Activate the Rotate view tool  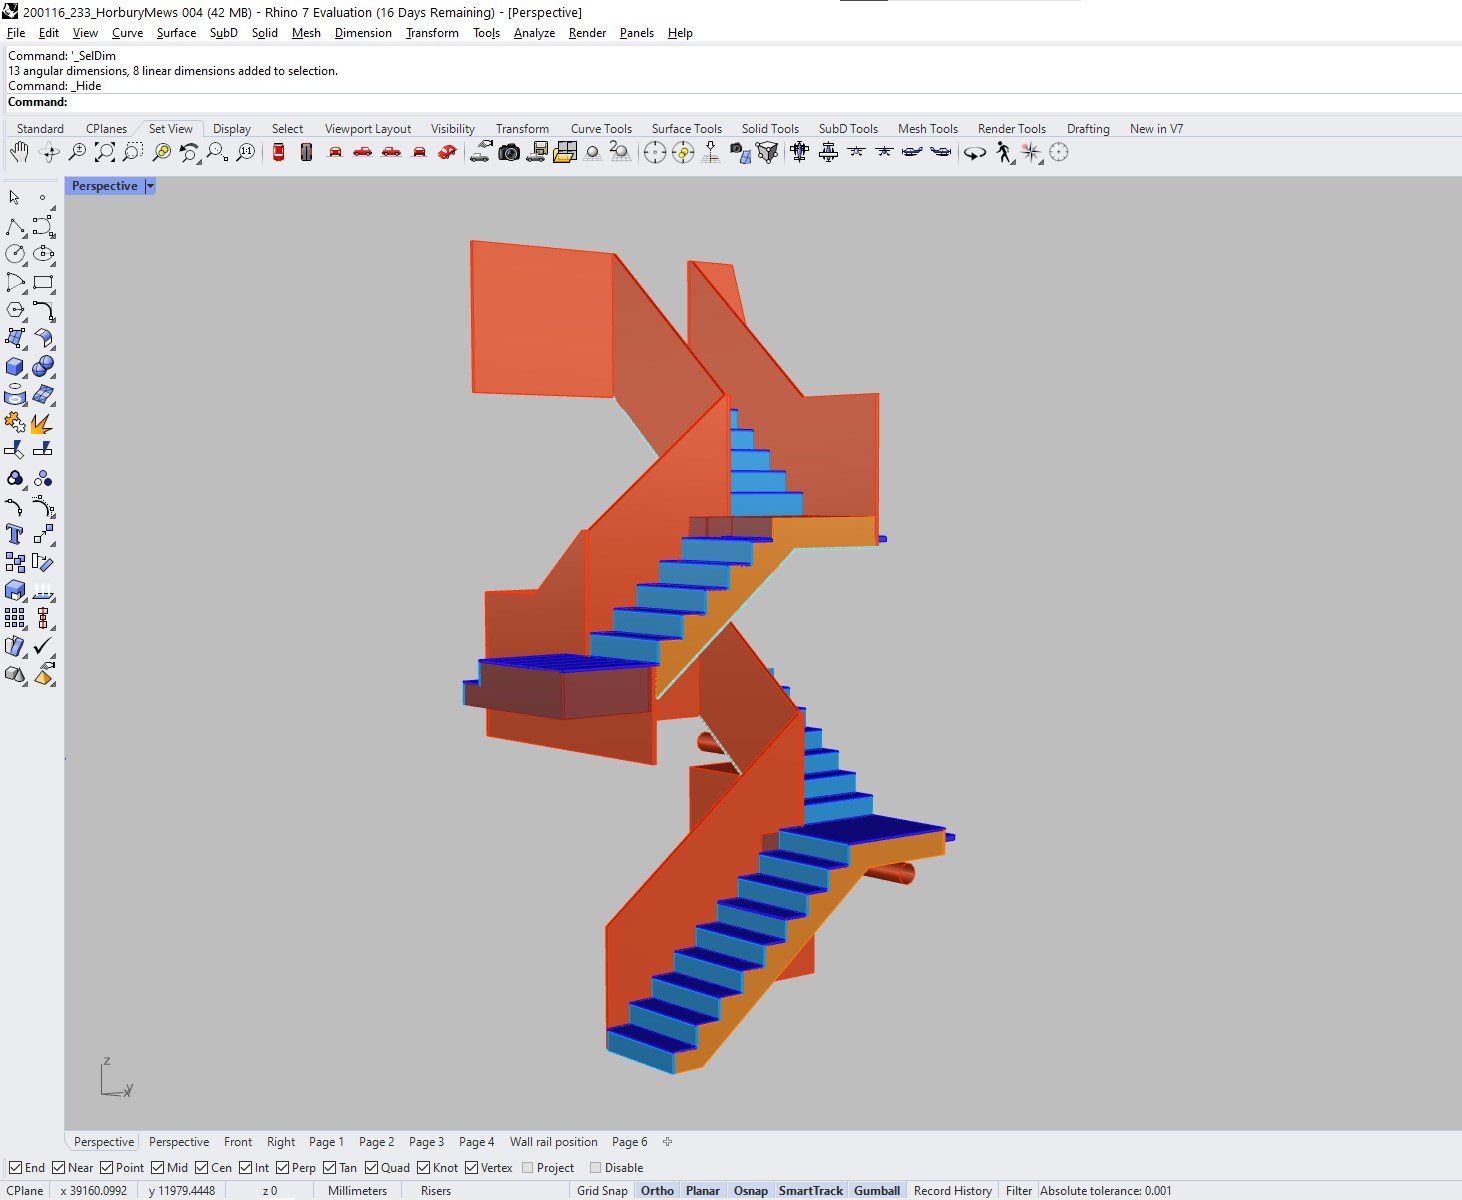click(47, 152)
